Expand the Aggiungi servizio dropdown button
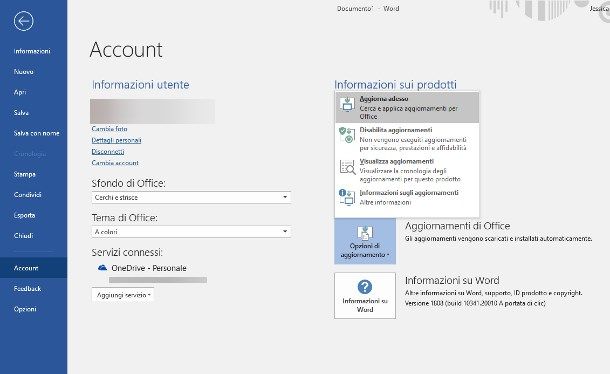610x374 pixels. [x=123, y=295]
